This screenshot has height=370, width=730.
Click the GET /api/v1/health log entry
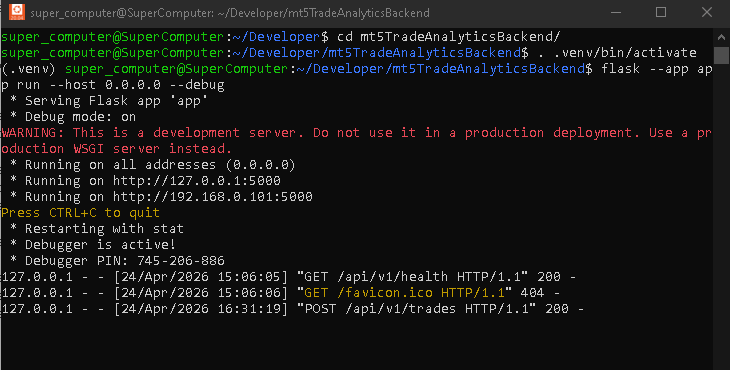pyautogui.click(x=289, y=276)
